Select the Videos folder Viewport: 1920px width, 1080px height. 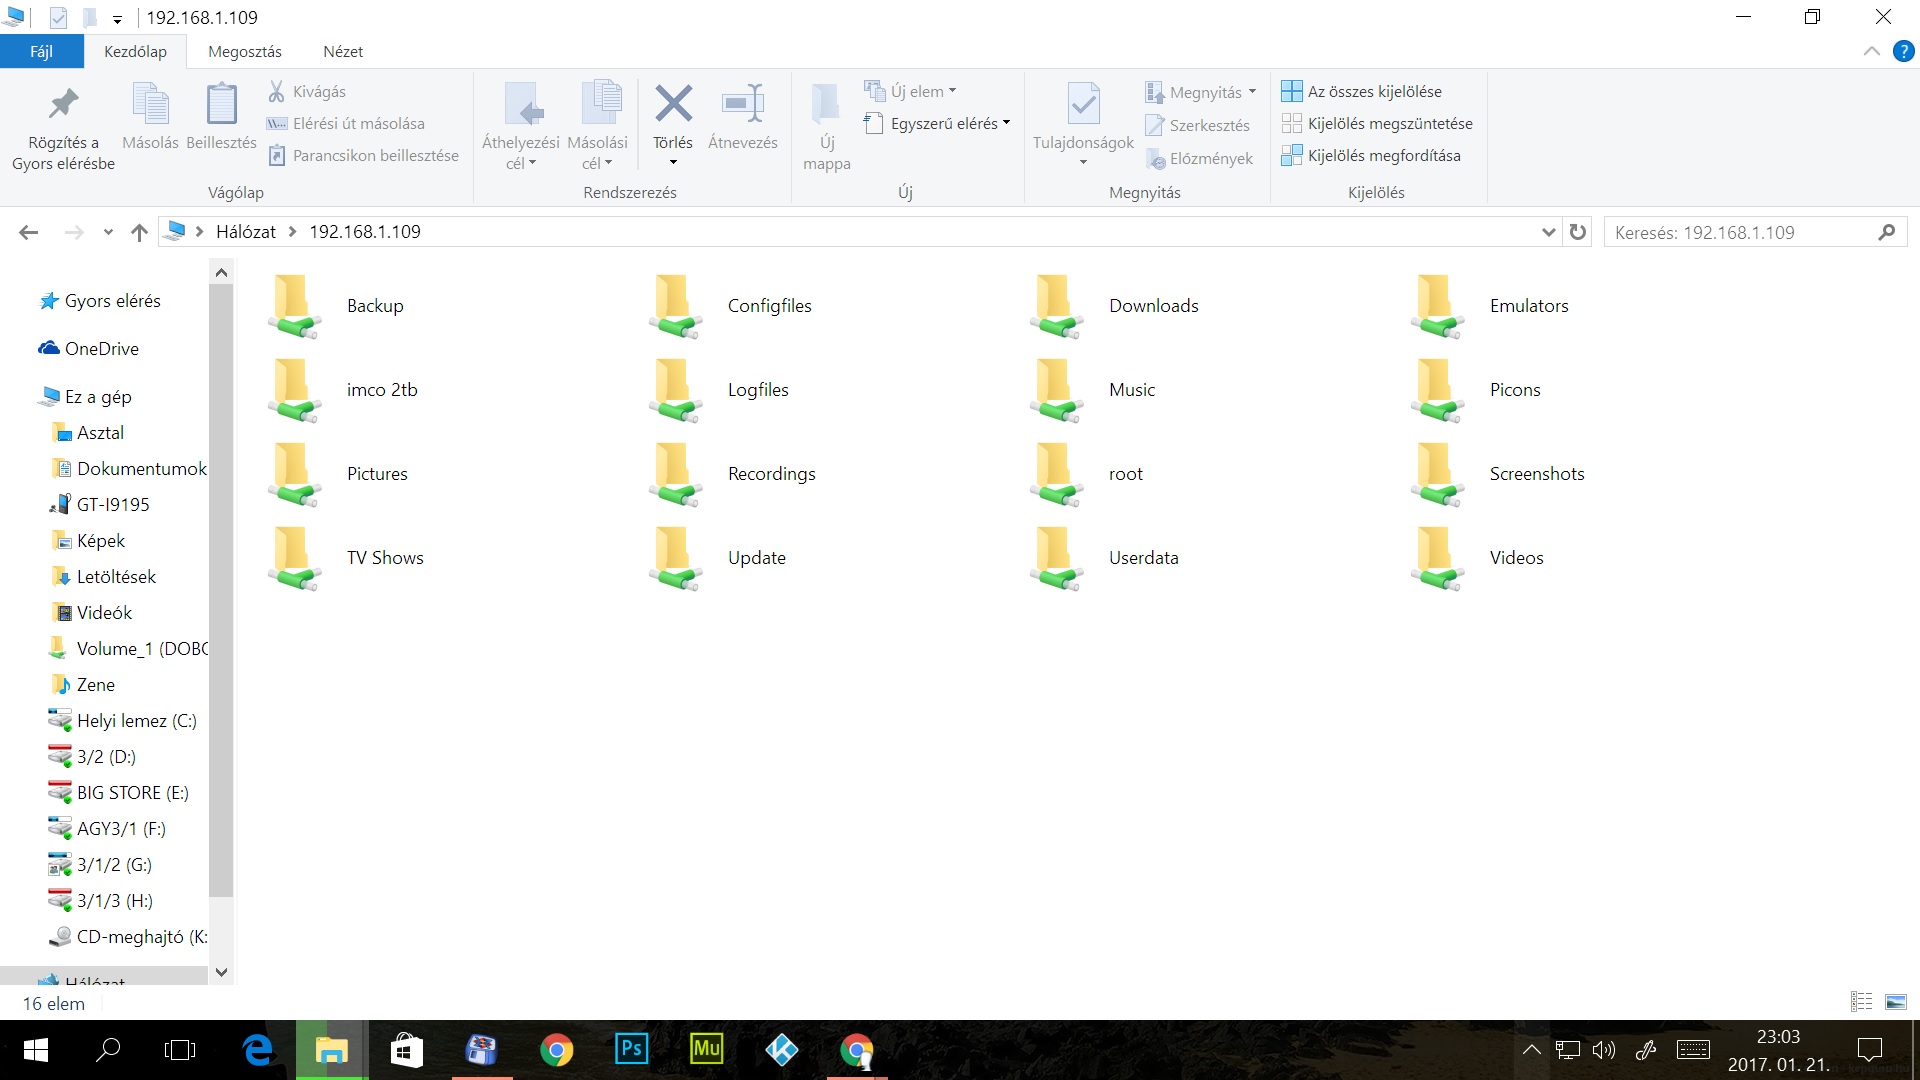pos(1477,557)
